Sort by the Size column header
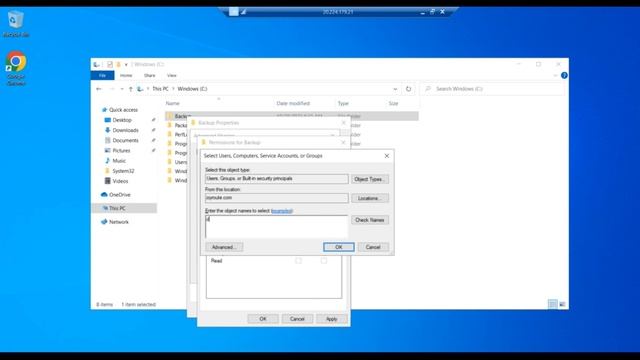Image resolution: width=640 pixels, height=360 pixels. pos(393,103)
